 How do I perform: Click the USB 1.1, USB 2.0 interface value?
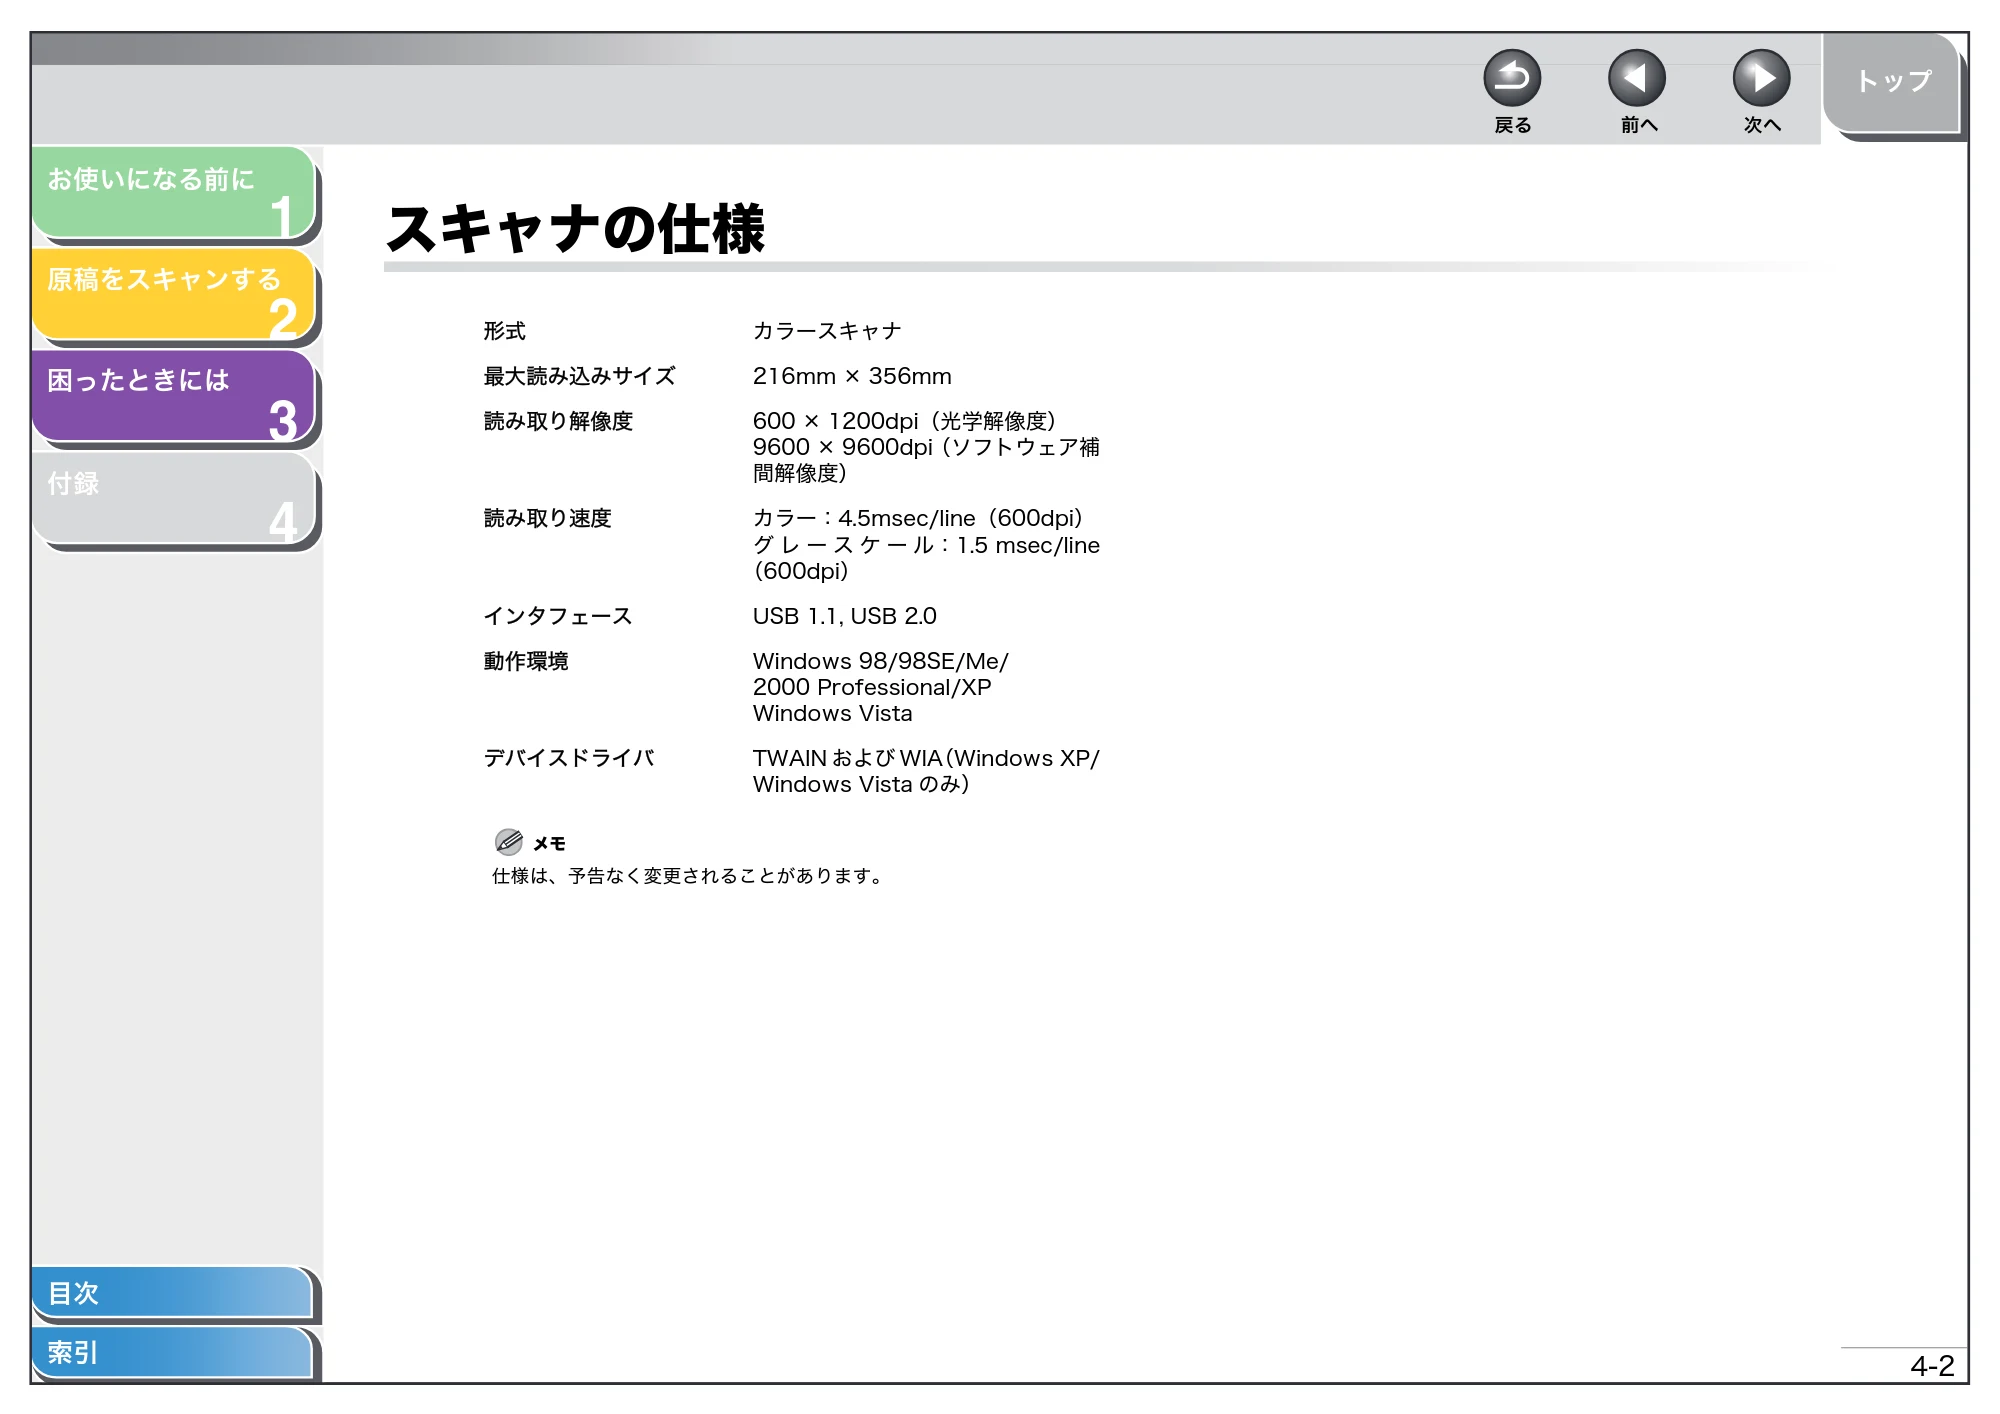844,616
